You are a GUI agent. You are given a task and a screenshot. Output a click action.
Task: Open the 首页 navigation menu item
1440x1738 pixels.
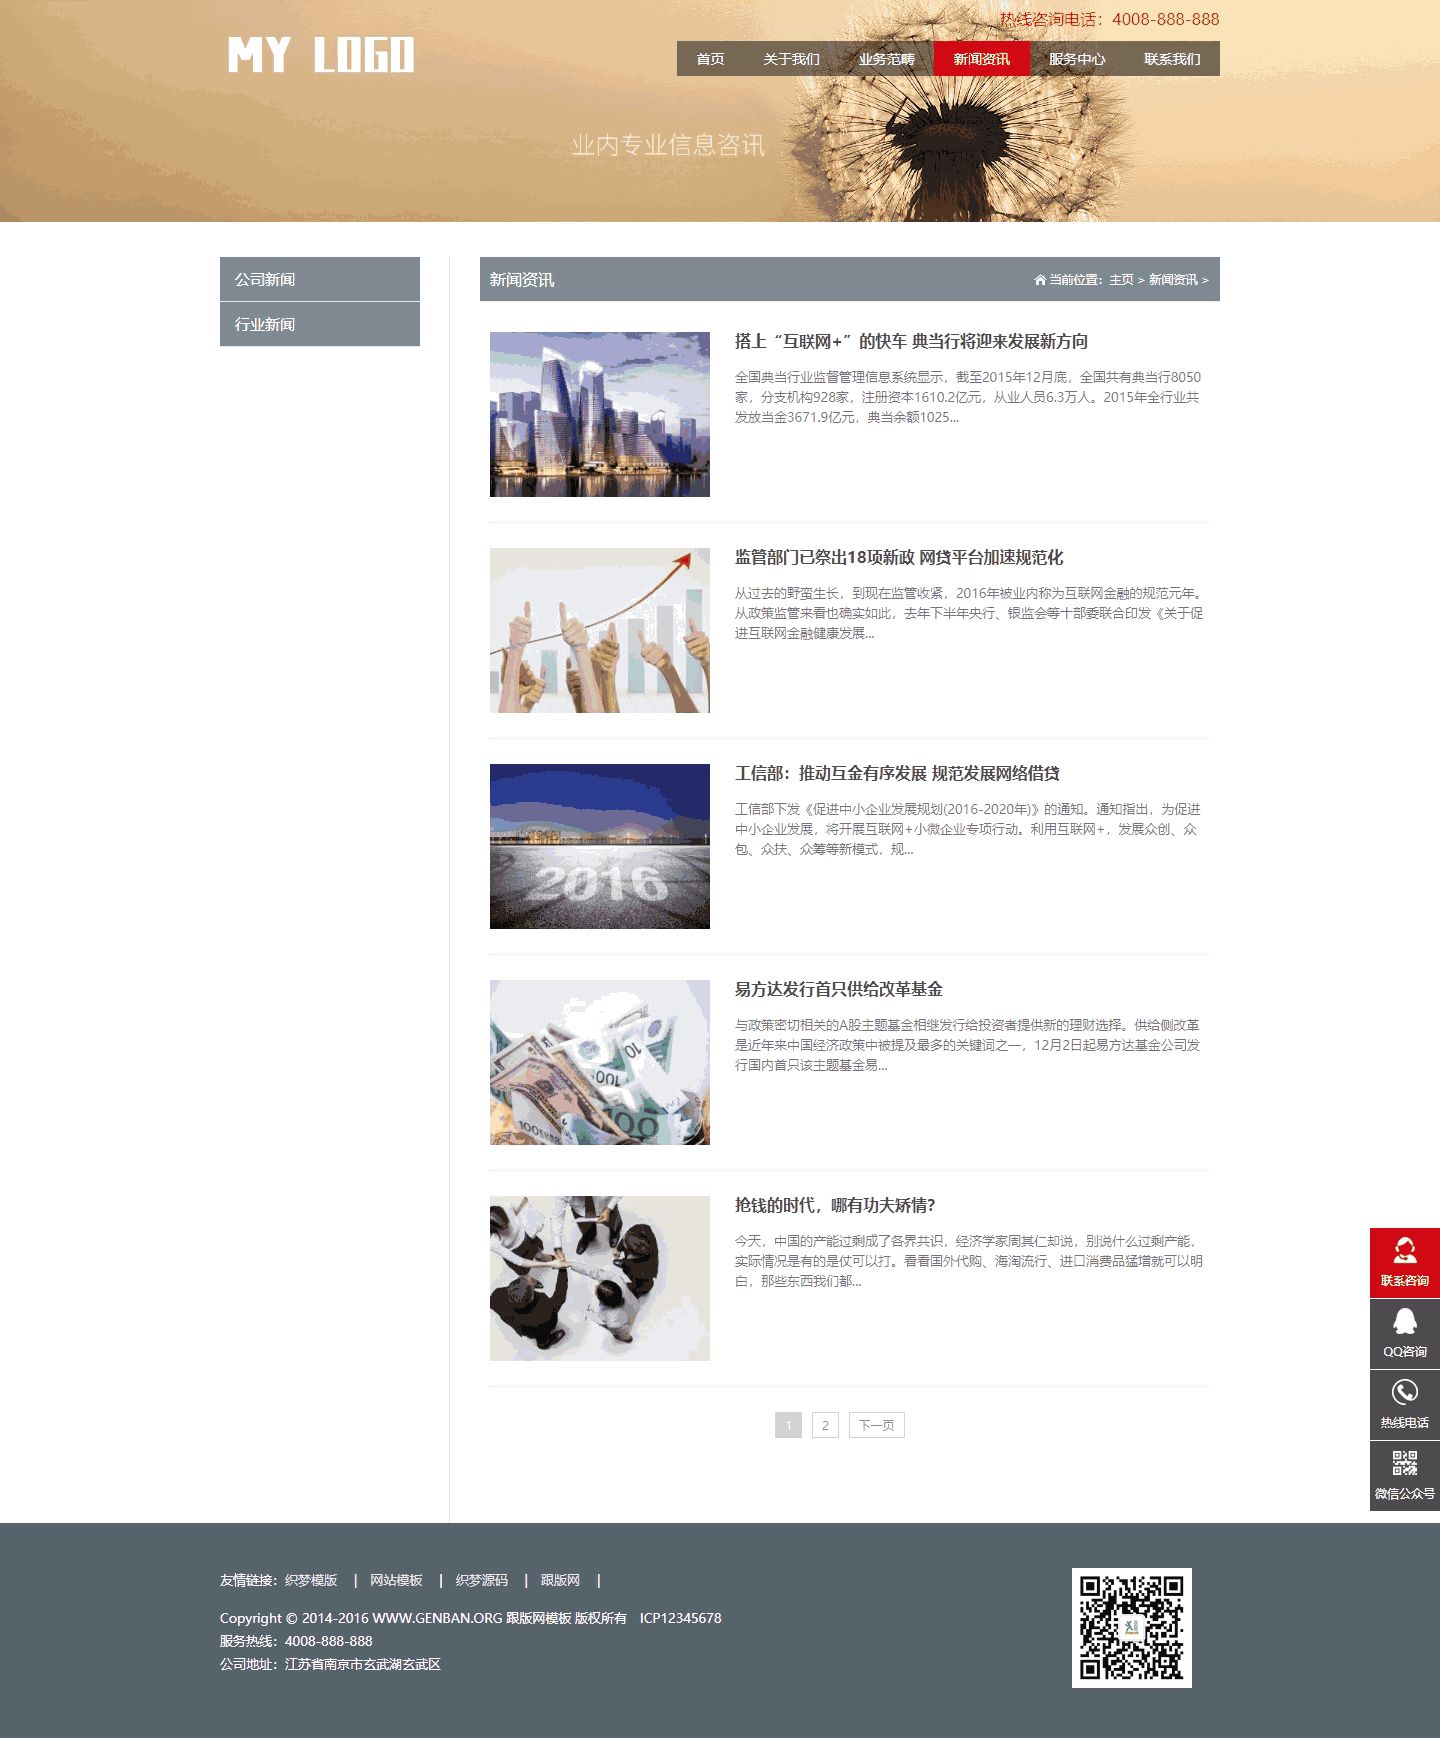(710, 59)
